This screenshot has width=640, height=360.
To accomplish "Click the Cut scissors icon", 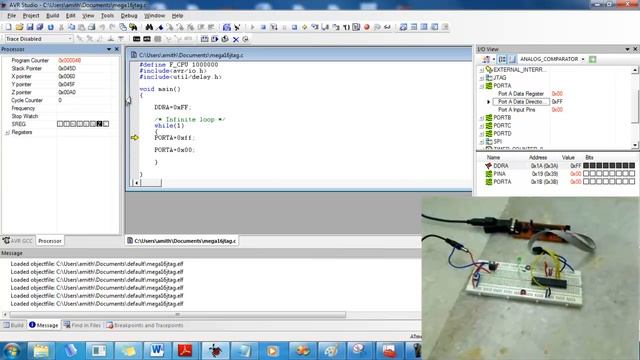I will (x=61, y=27).
